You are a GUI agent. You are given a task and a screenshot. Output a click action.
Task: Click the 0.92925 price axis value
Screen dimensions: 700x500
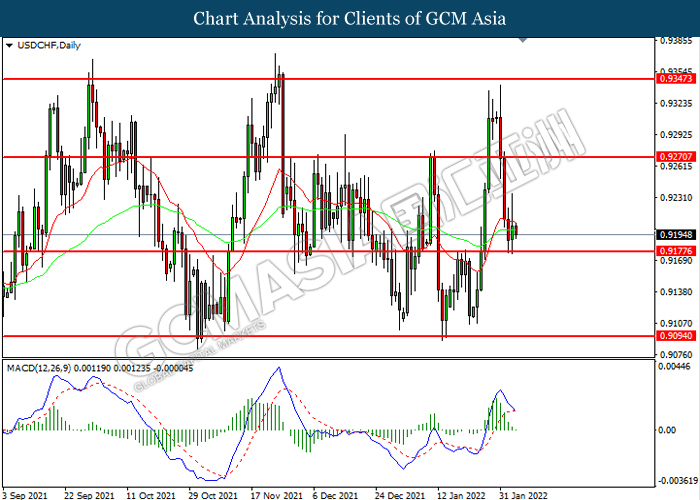pos(676,134)
